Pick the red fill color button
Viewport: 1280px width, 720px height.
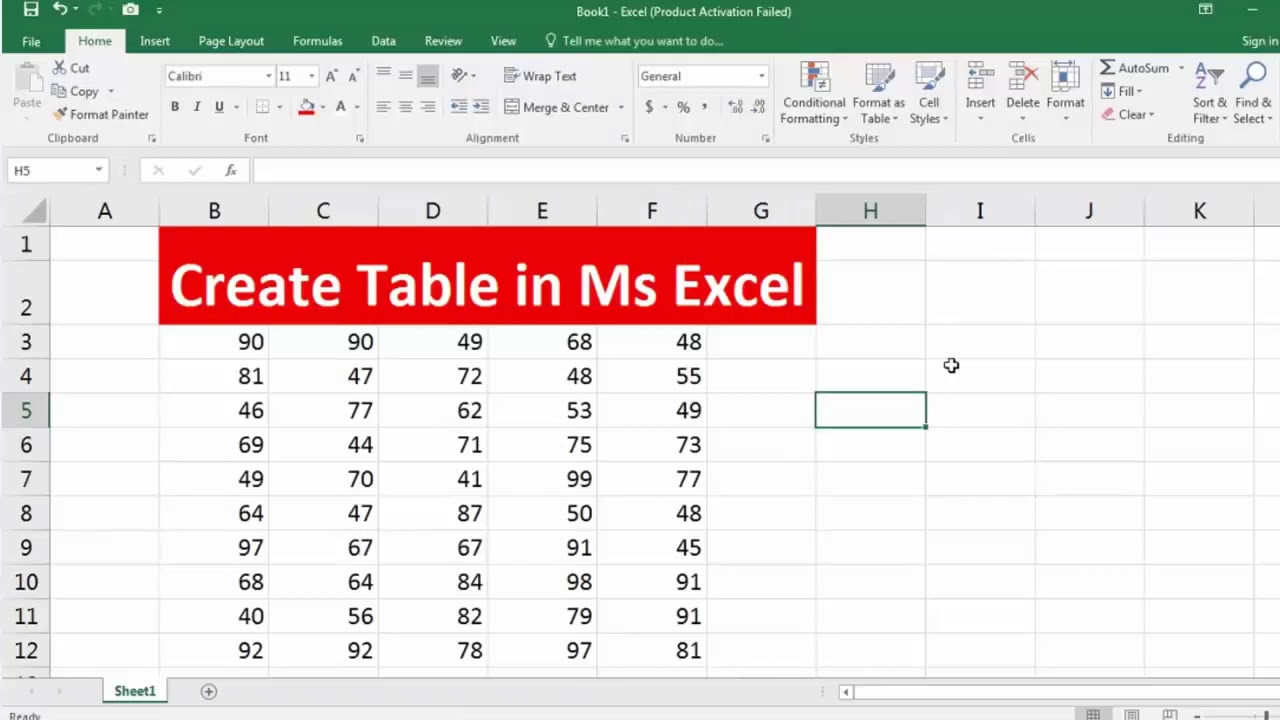[307, 107]
